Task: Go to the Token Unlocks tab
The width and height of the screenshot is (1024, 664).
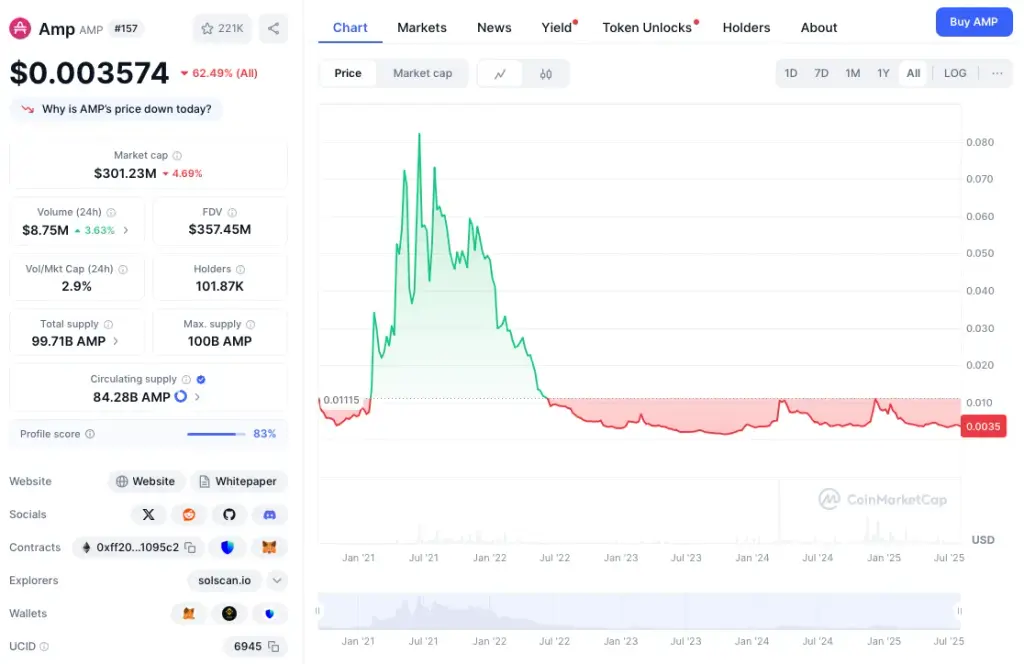Action: (x=647, y=27)
